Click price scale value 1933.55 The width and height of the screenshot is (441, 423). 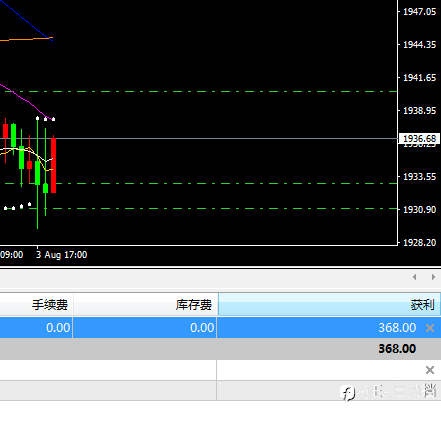click(x=419, y=177)
